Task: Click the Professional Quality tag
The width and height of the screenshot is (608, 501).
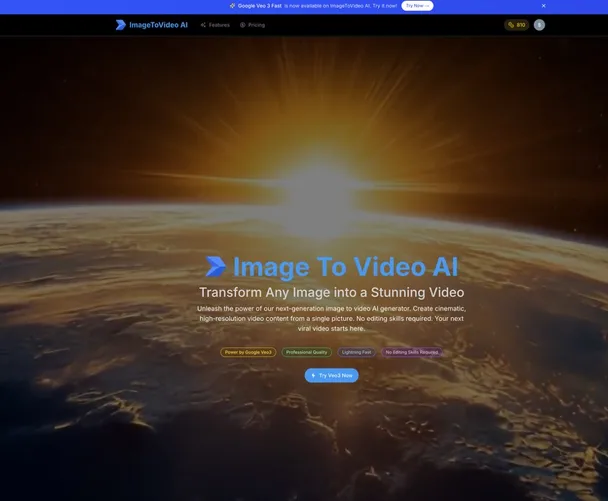Action: point(306,352)
